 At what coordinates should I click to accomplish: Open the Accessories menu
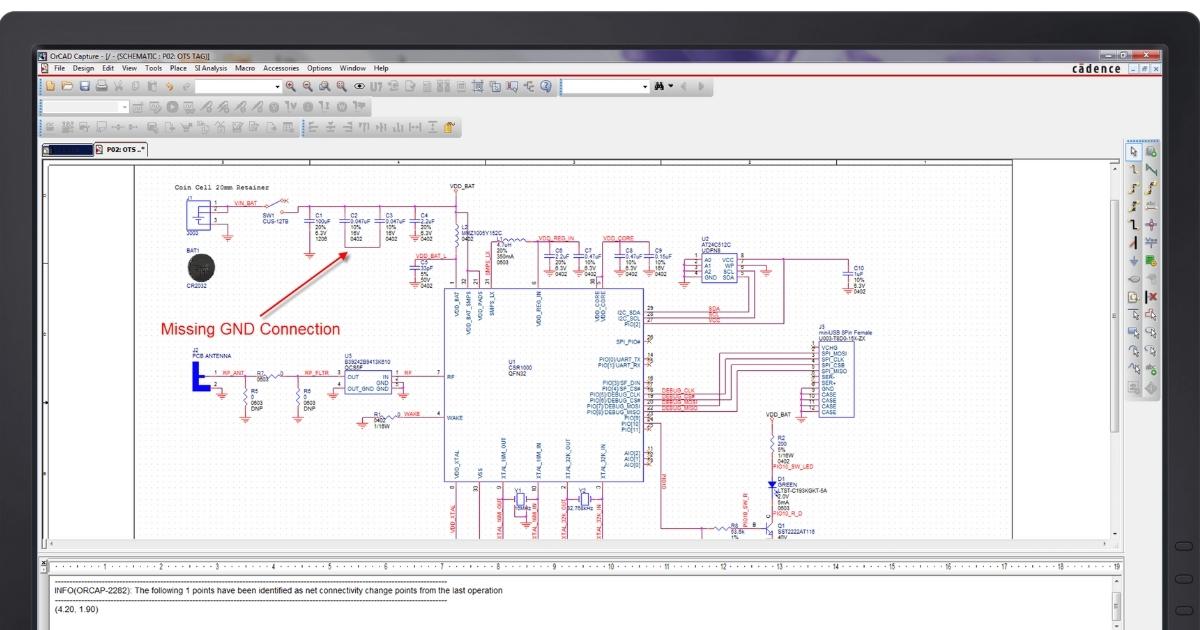(281, 68)
